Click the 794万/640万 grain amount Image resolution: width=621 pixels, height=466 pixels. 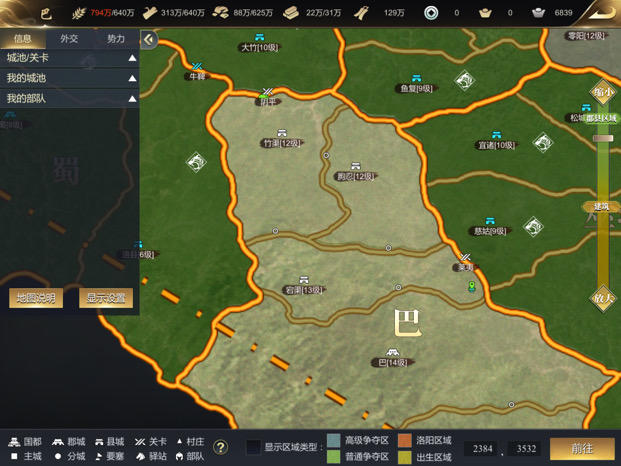(x=112, y=13)
